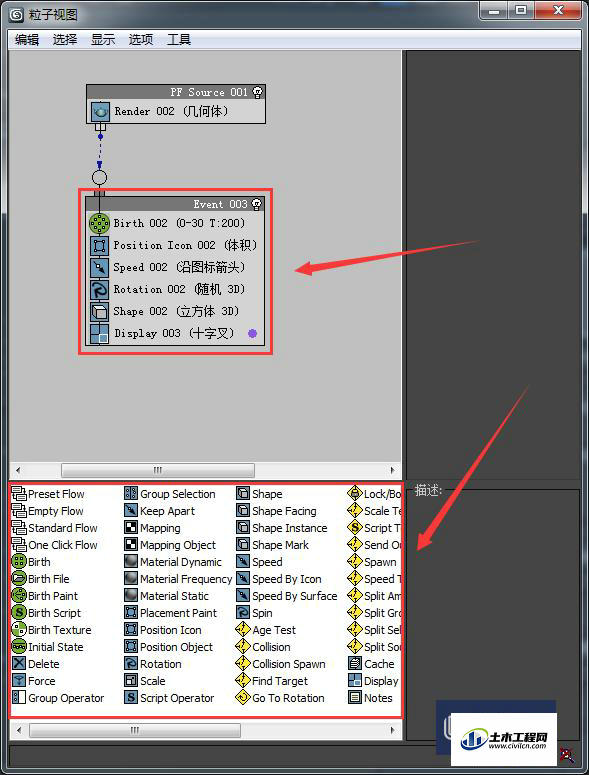Select the Notes operator icon

click(355, 698)
